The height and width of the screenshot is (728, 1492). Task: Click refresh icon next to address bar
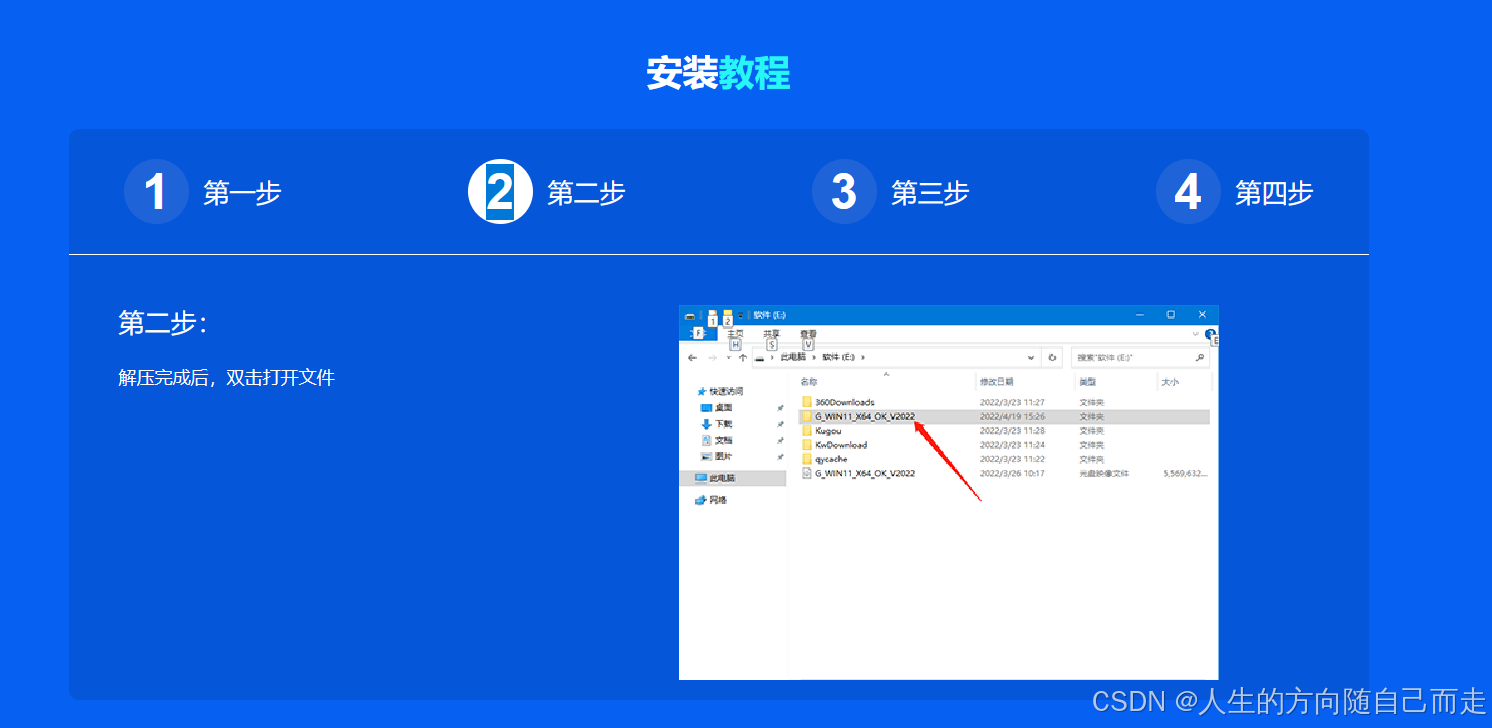(x=1052, y=357)
